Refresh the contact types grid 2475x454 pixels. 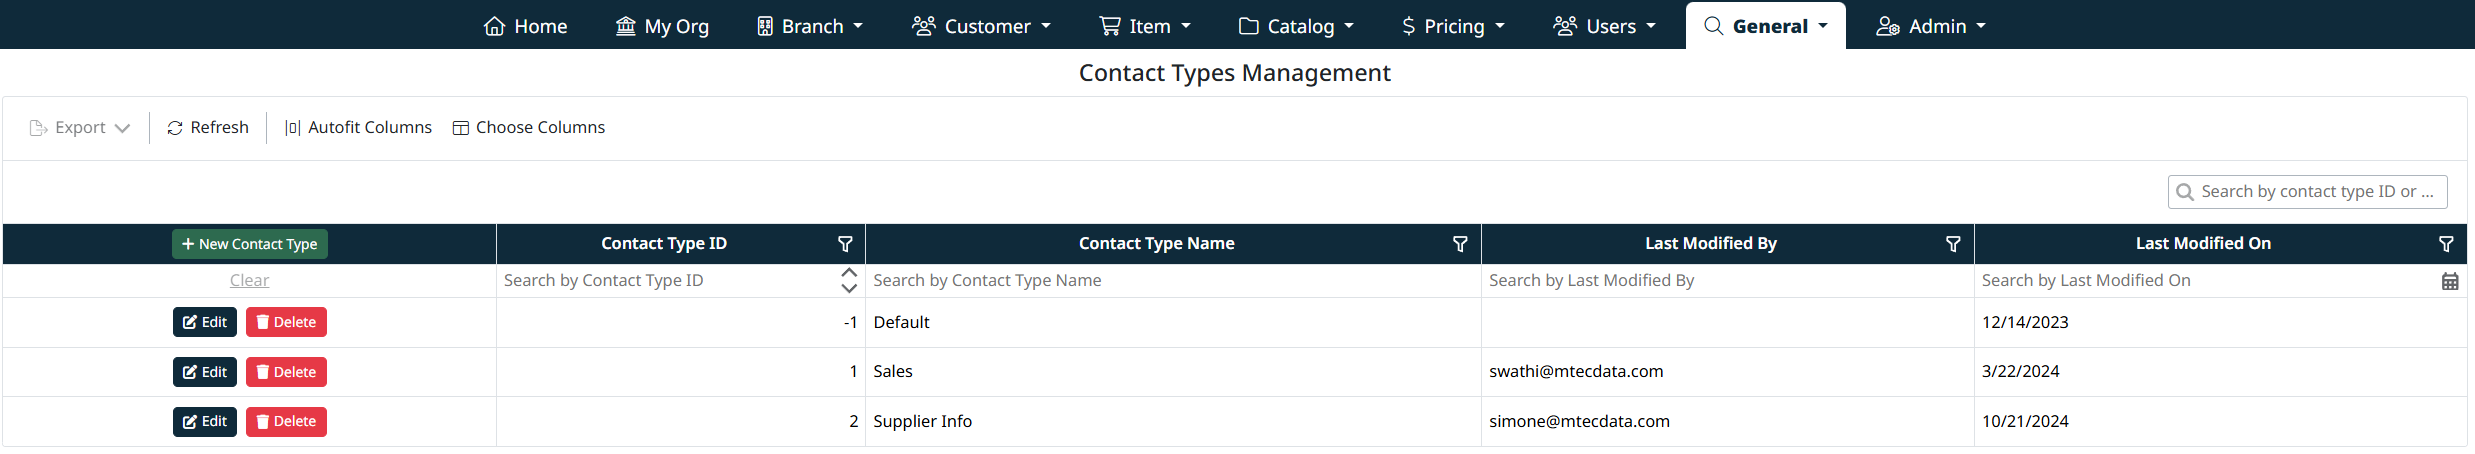(208, 128)
